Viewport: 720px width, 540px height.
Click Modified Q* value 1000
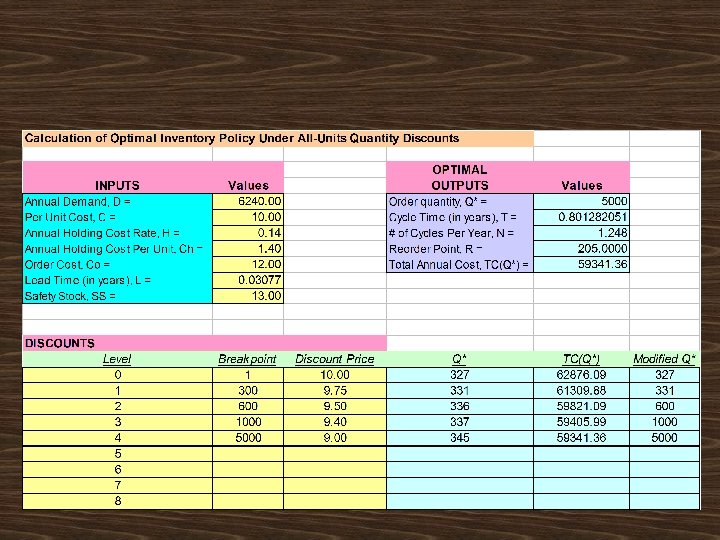[664, 422]
